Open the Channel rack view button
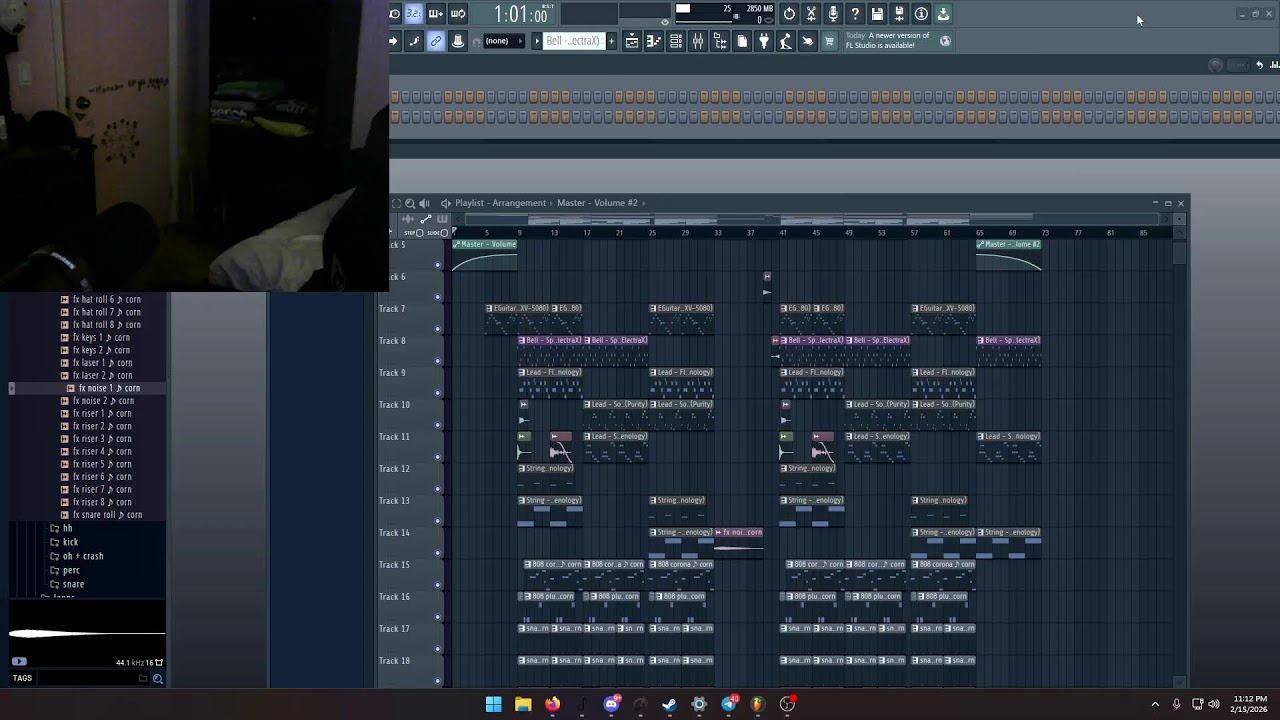This screenshot has width=1280, height=720. [676, 41]
